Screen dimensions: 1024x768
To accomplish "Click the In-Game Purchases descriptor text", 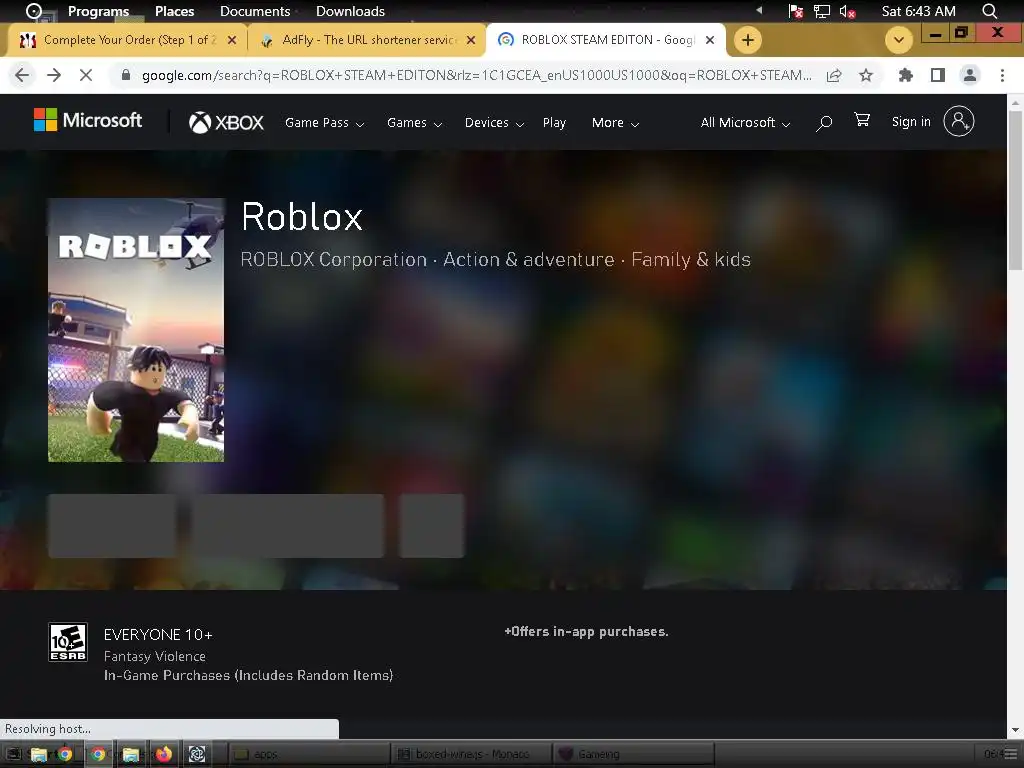I will (x=248, y=675).
